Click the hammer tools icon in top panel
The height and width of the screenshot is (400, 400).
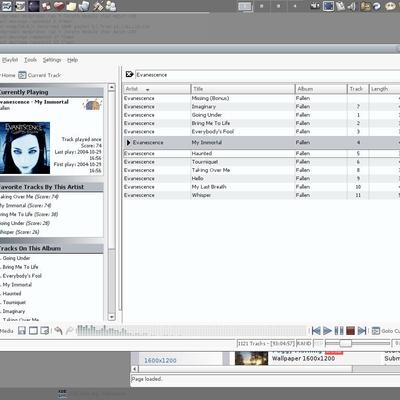(98, 6)
